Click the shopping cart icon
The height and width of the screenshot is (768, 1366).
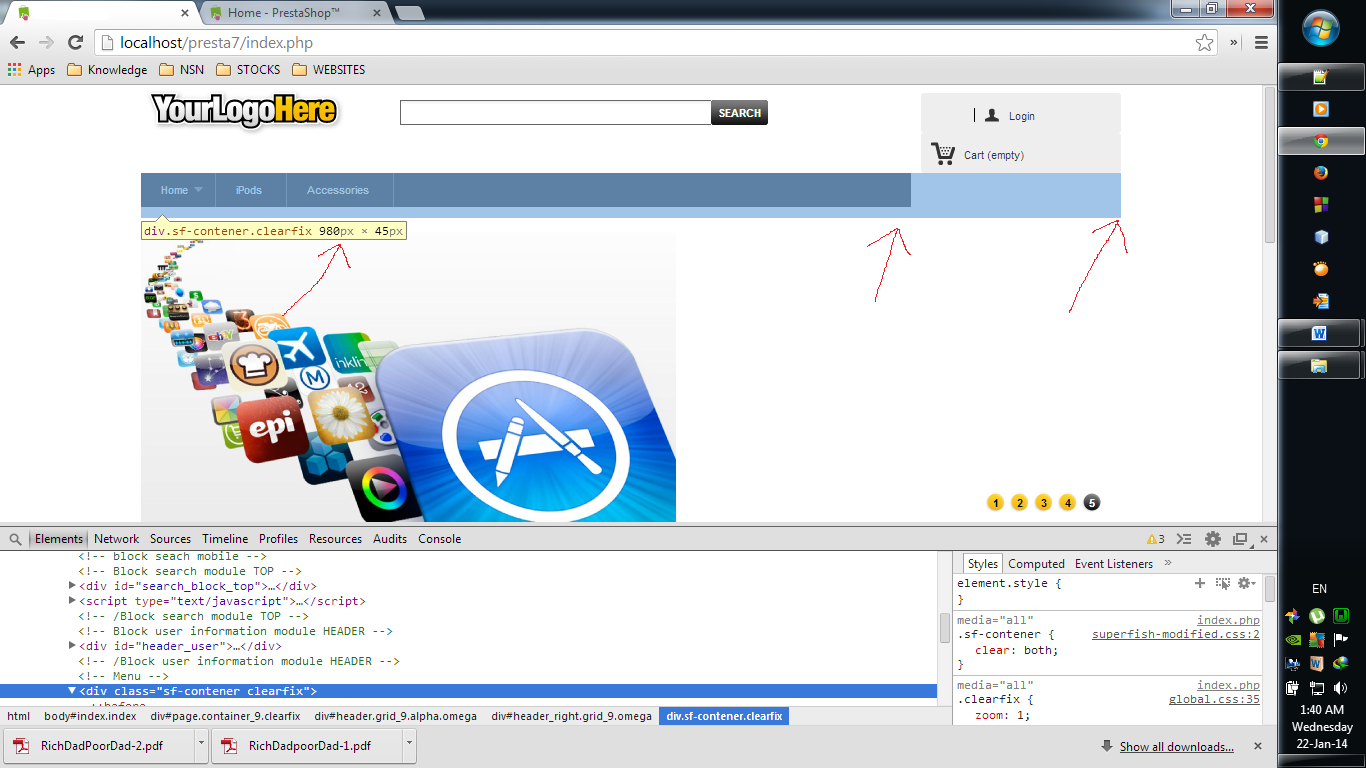point(943,154)
